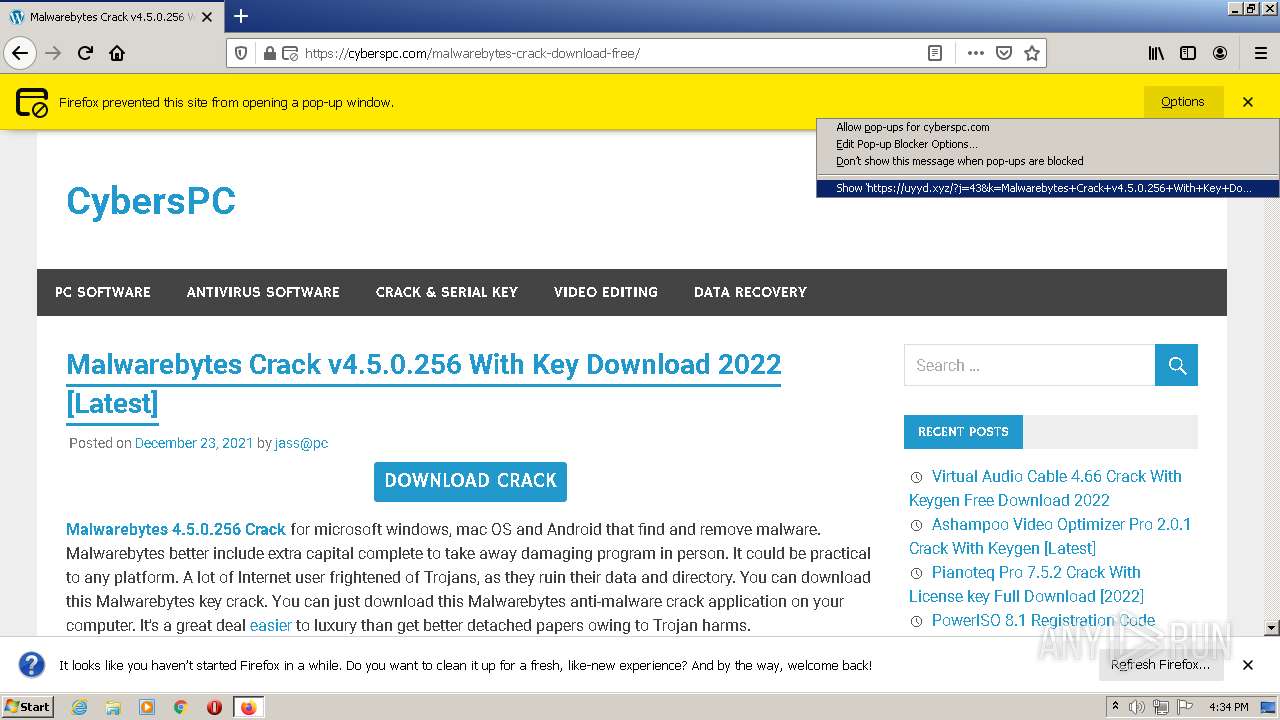
Task: Reload the current page
Action: coord(86,53)
